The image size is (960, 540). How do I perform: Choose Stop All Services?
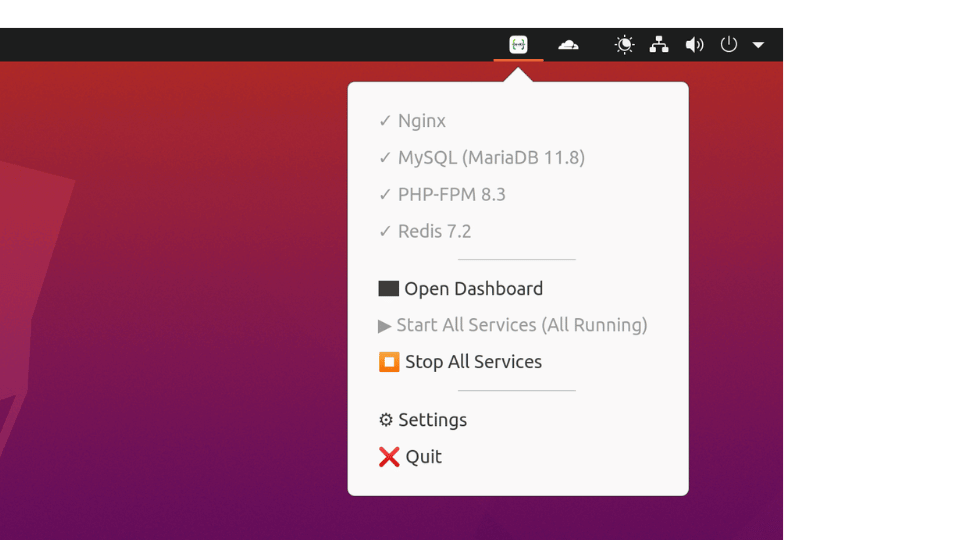point(518,362)
